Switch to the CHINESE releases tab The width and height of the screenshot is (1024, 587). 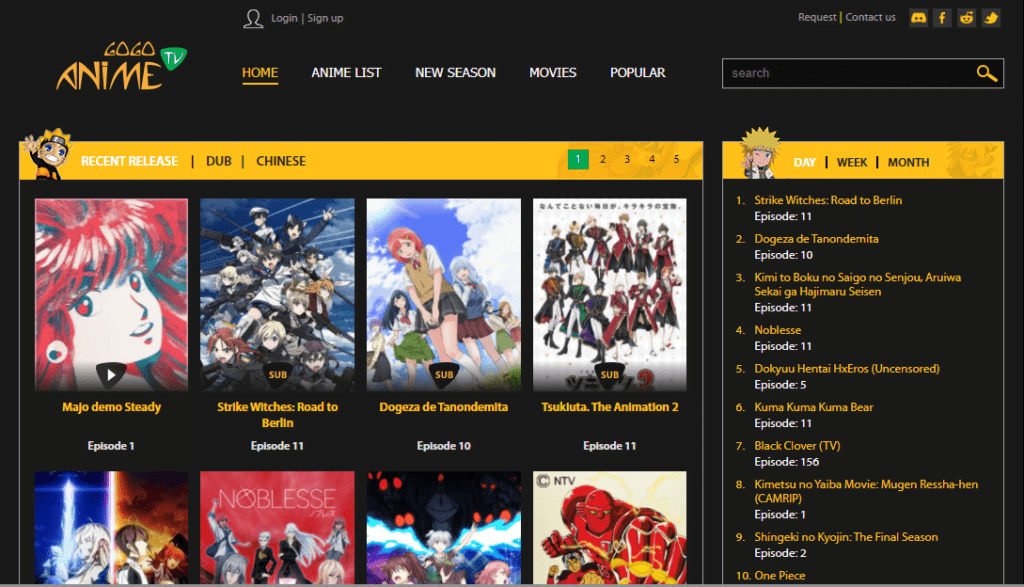(281, 161)
